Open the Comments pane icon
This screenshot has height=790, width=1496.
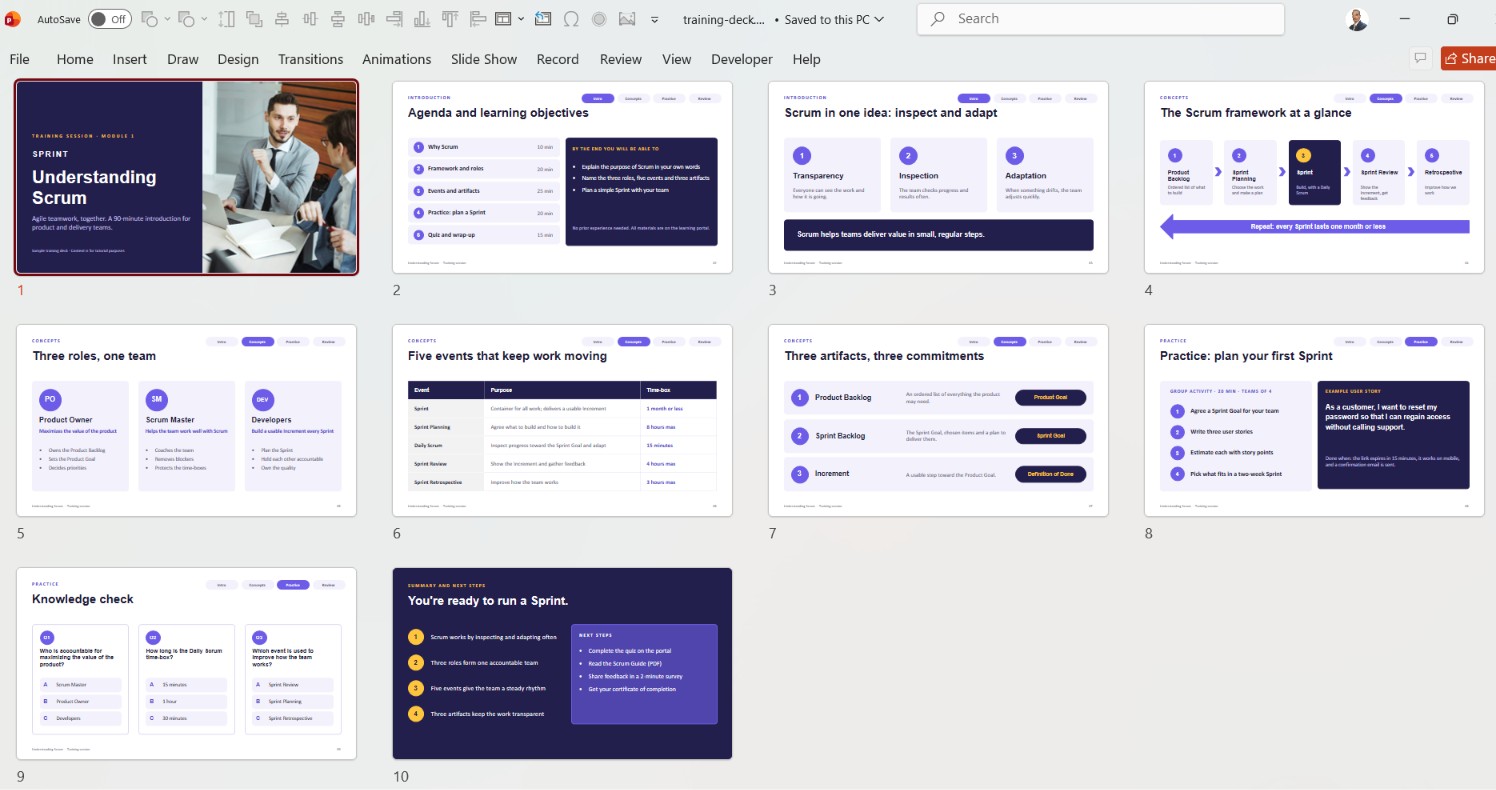click(x=1420, y=58)
